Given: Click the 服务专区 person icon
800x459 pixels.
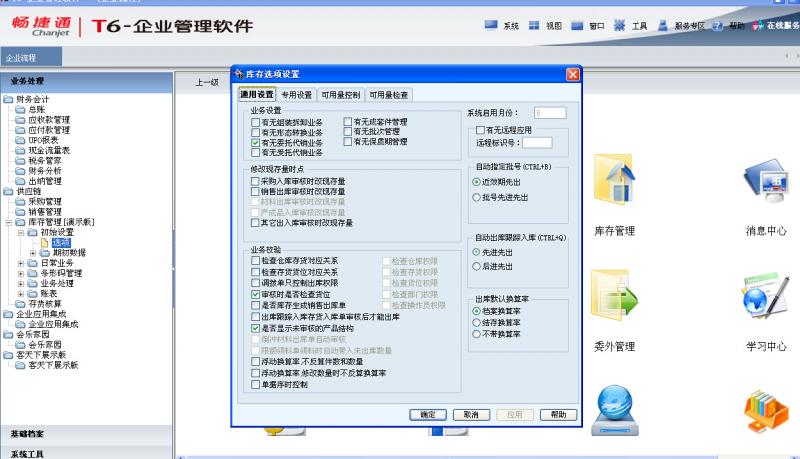Looking at the screenshot, I should 663,25.
